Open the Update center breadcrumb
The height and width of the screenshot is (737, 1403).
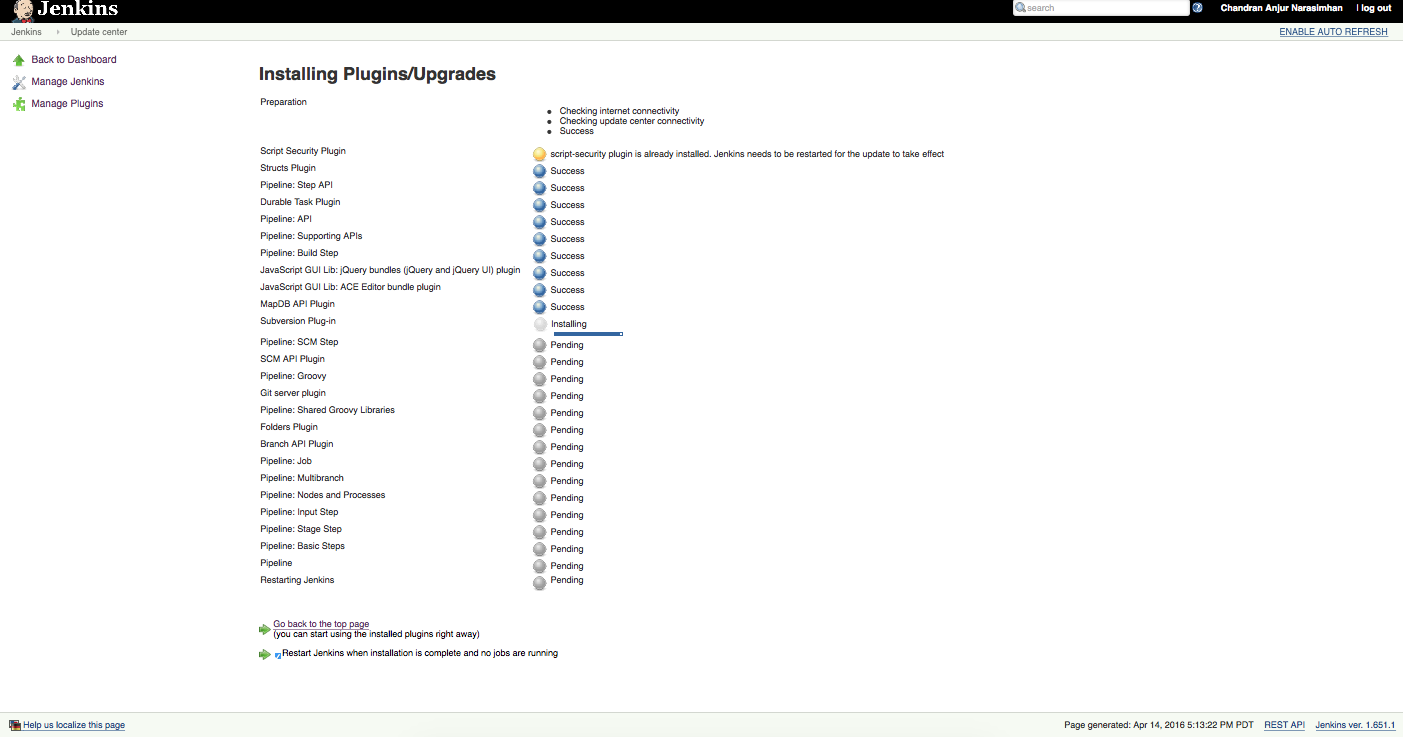99,32
